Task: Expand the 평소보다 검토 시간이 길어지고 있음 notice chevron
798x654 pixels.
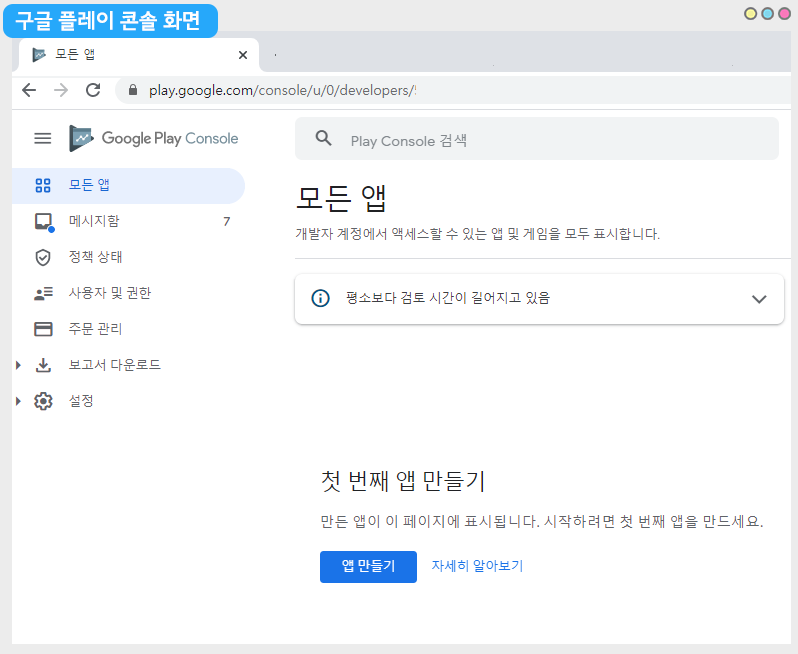Action: coord(759,298)
